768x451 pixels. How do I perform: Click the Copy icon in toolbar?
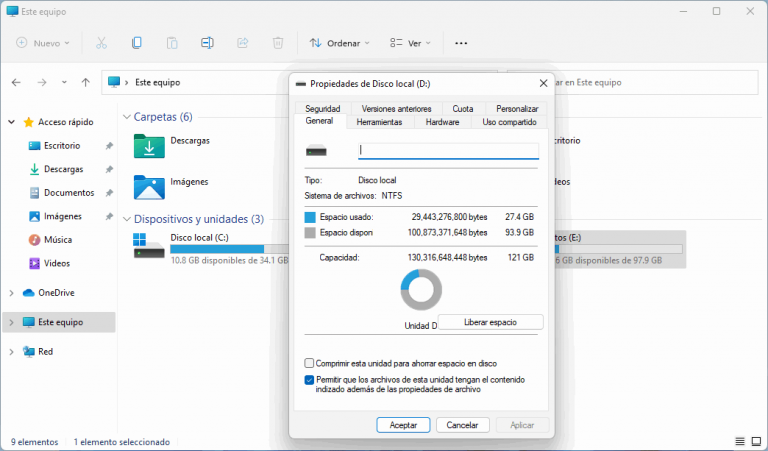point(136,43)
